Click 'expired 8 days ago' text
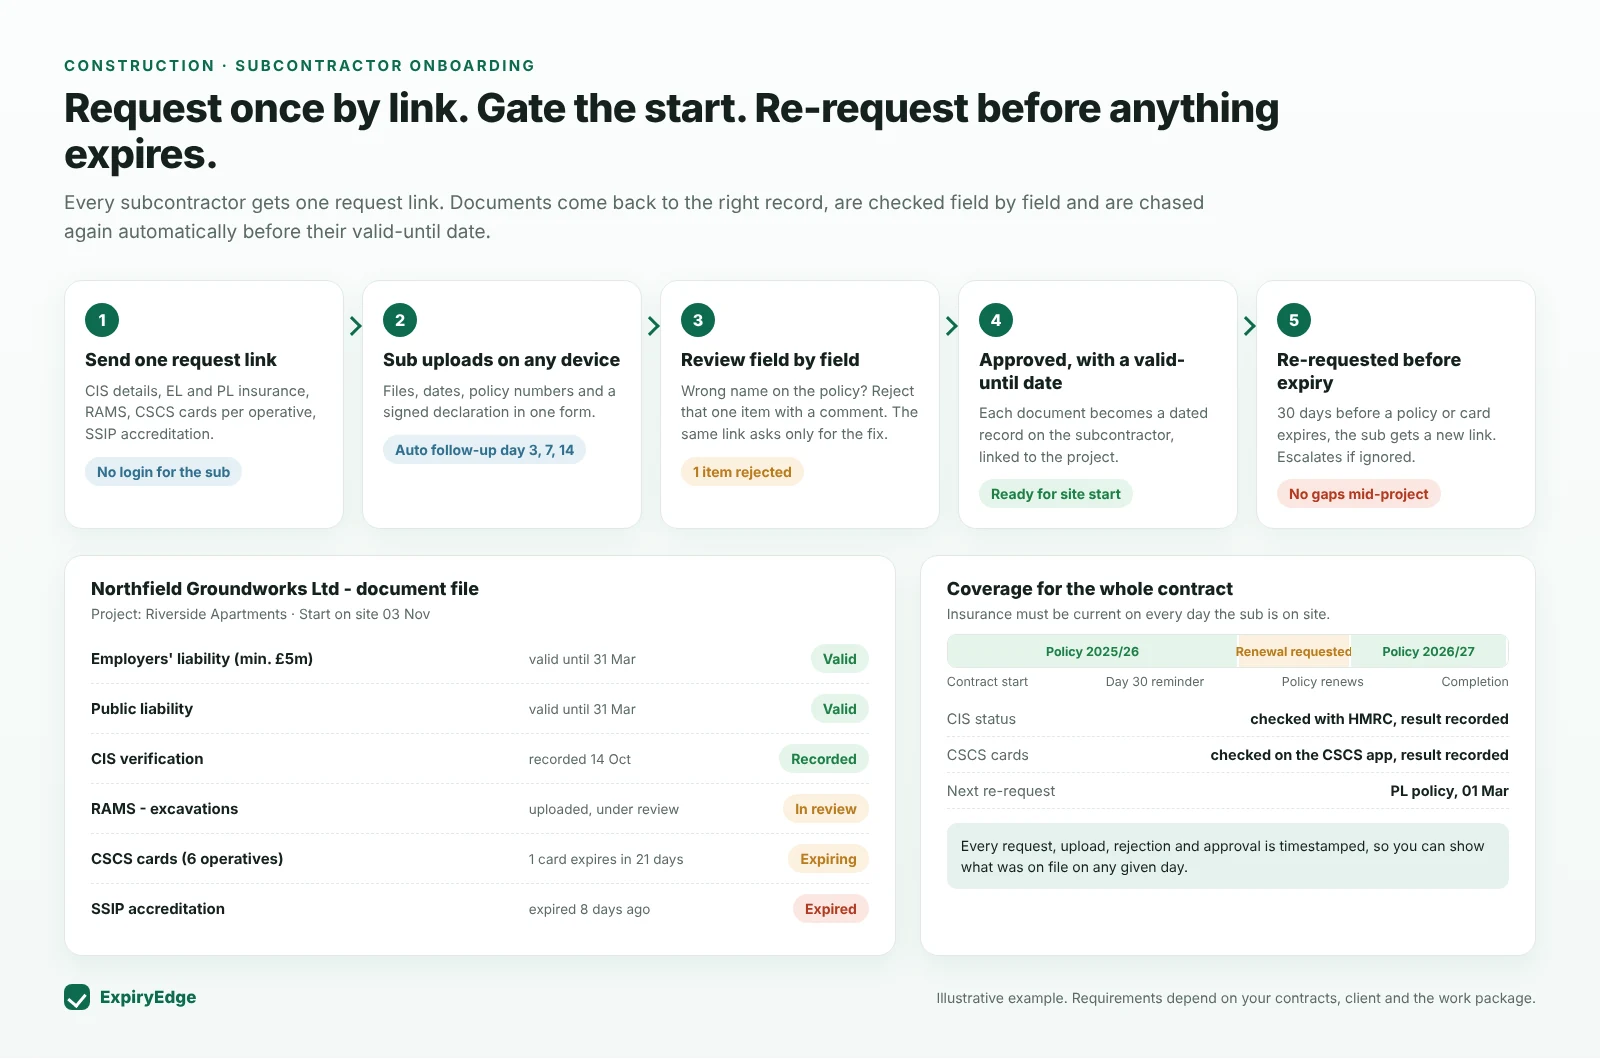 tap(589, 909)
